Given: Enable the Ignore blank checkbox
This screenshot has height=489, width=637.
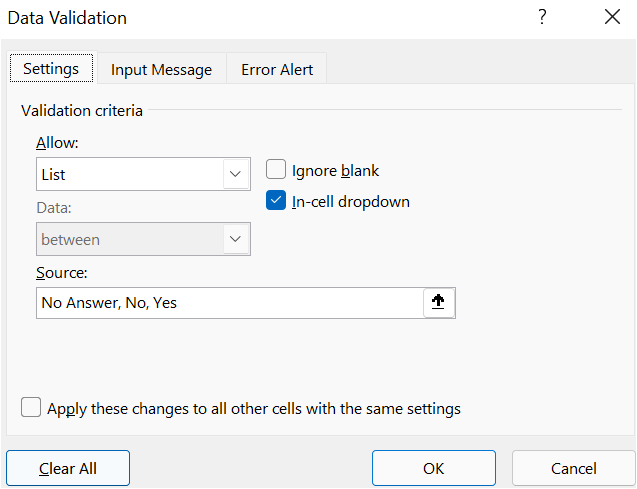Looking at the screenshot, I should (x=277, y=170).
